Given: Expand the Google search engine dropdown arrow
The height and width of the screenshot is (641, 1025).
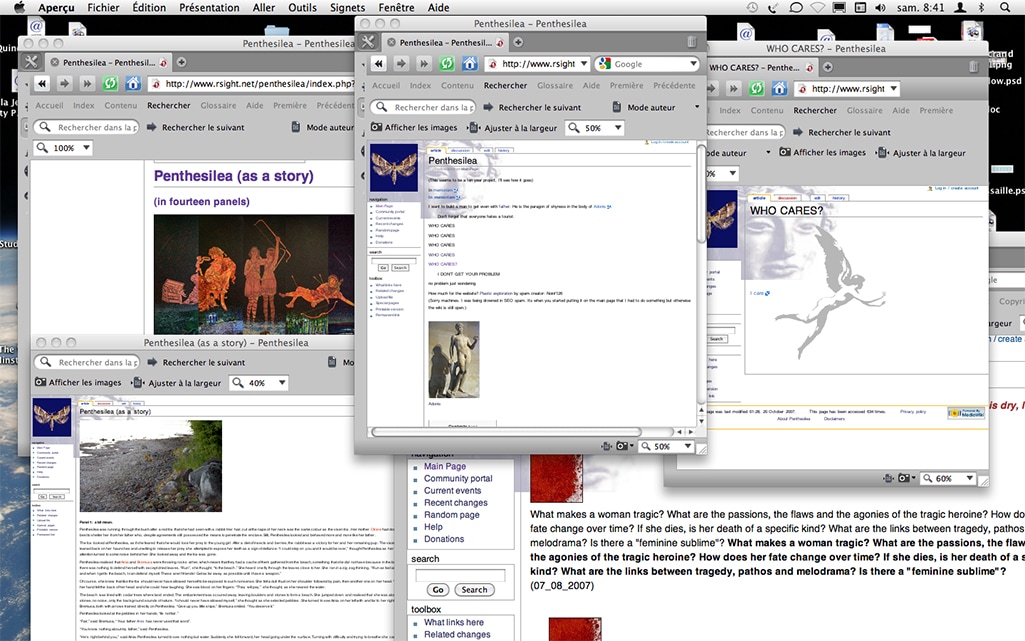Looking at the screenshot, I should [x=693, y=63].
